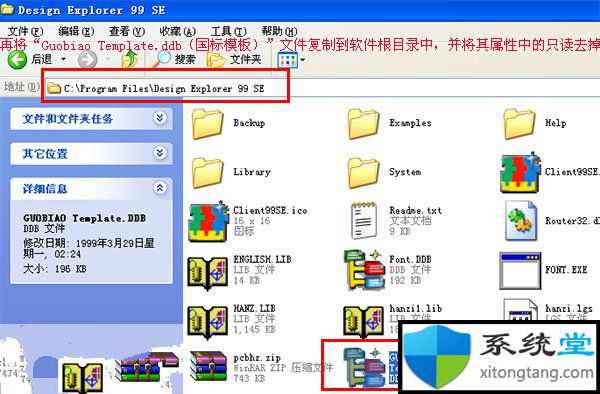
Task: Click the Up folder toolbar icon
Action: click(x=130, y=60)
